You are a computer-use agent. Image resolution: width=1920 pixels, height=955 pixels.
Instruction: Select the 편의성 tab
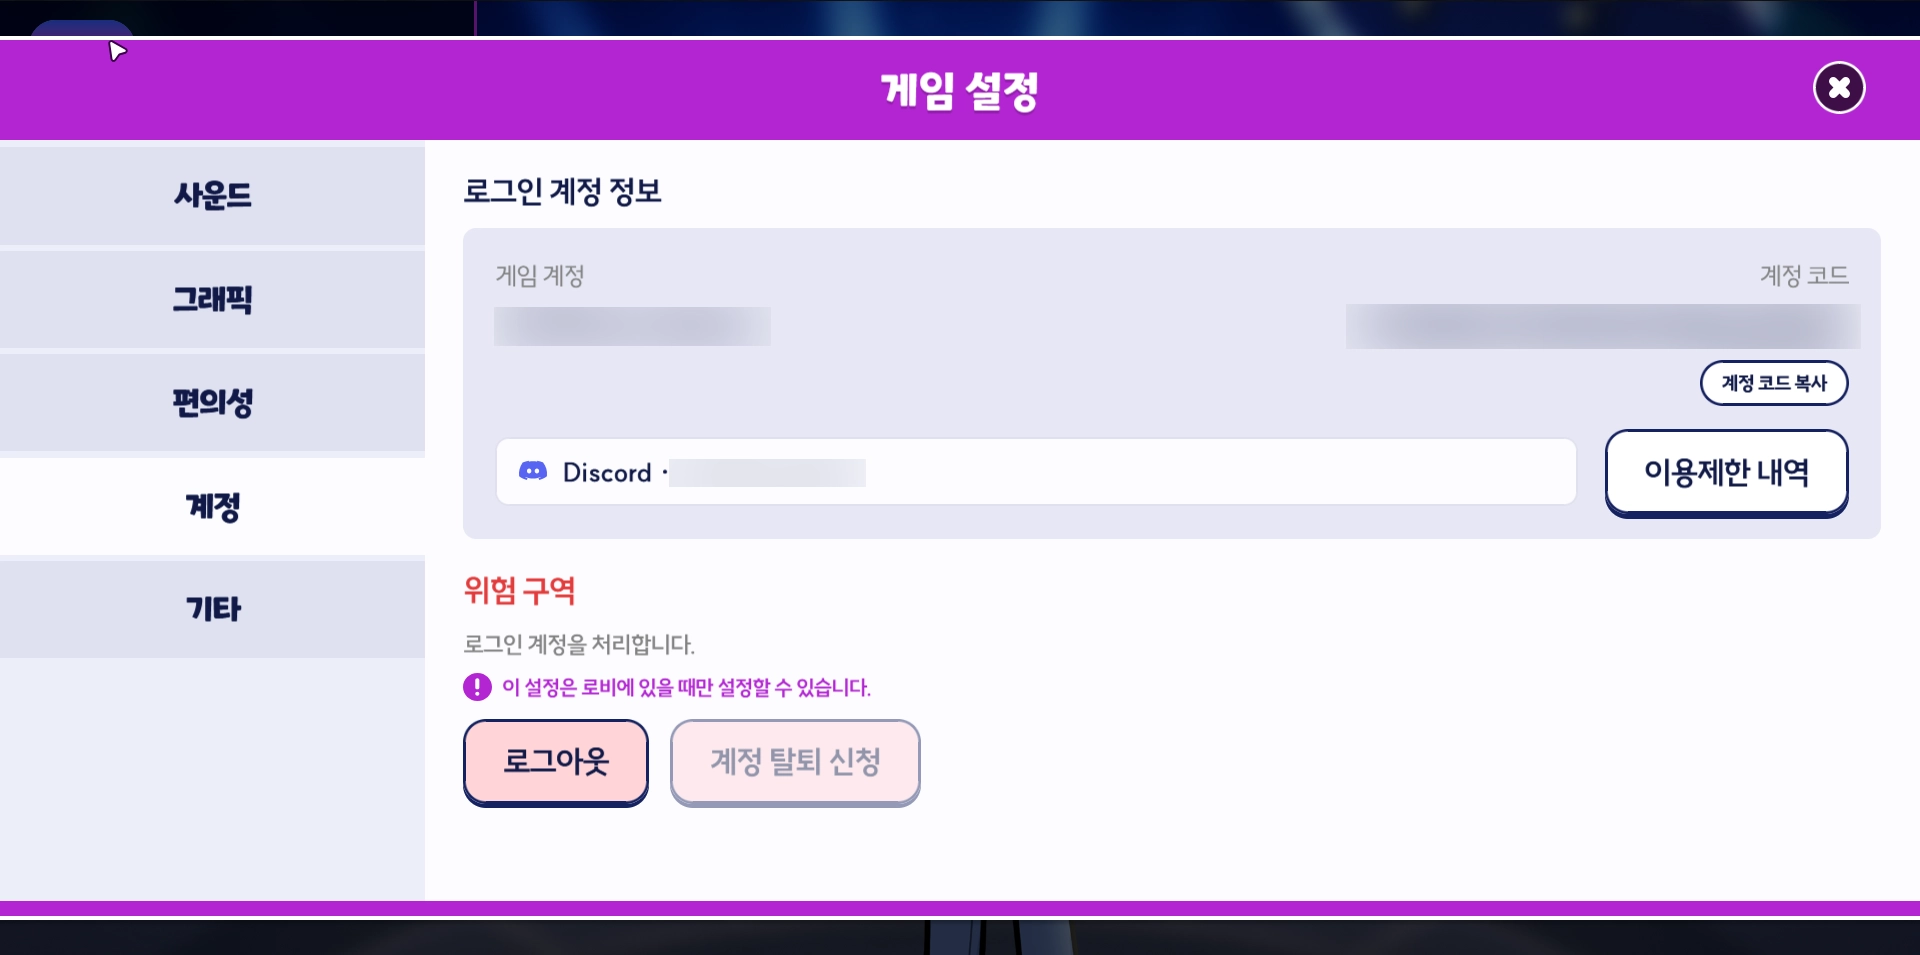click(212, 403)
